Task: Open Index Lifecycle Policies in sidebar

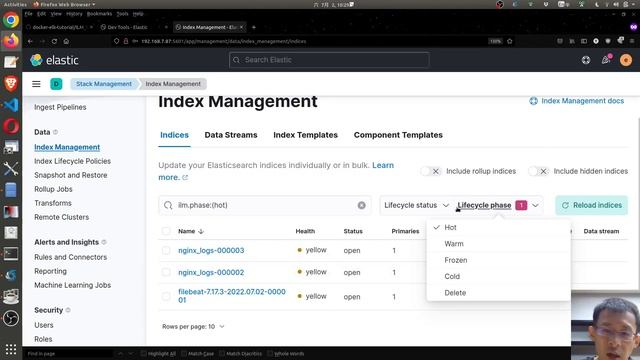Action: (x=73, y=161)
